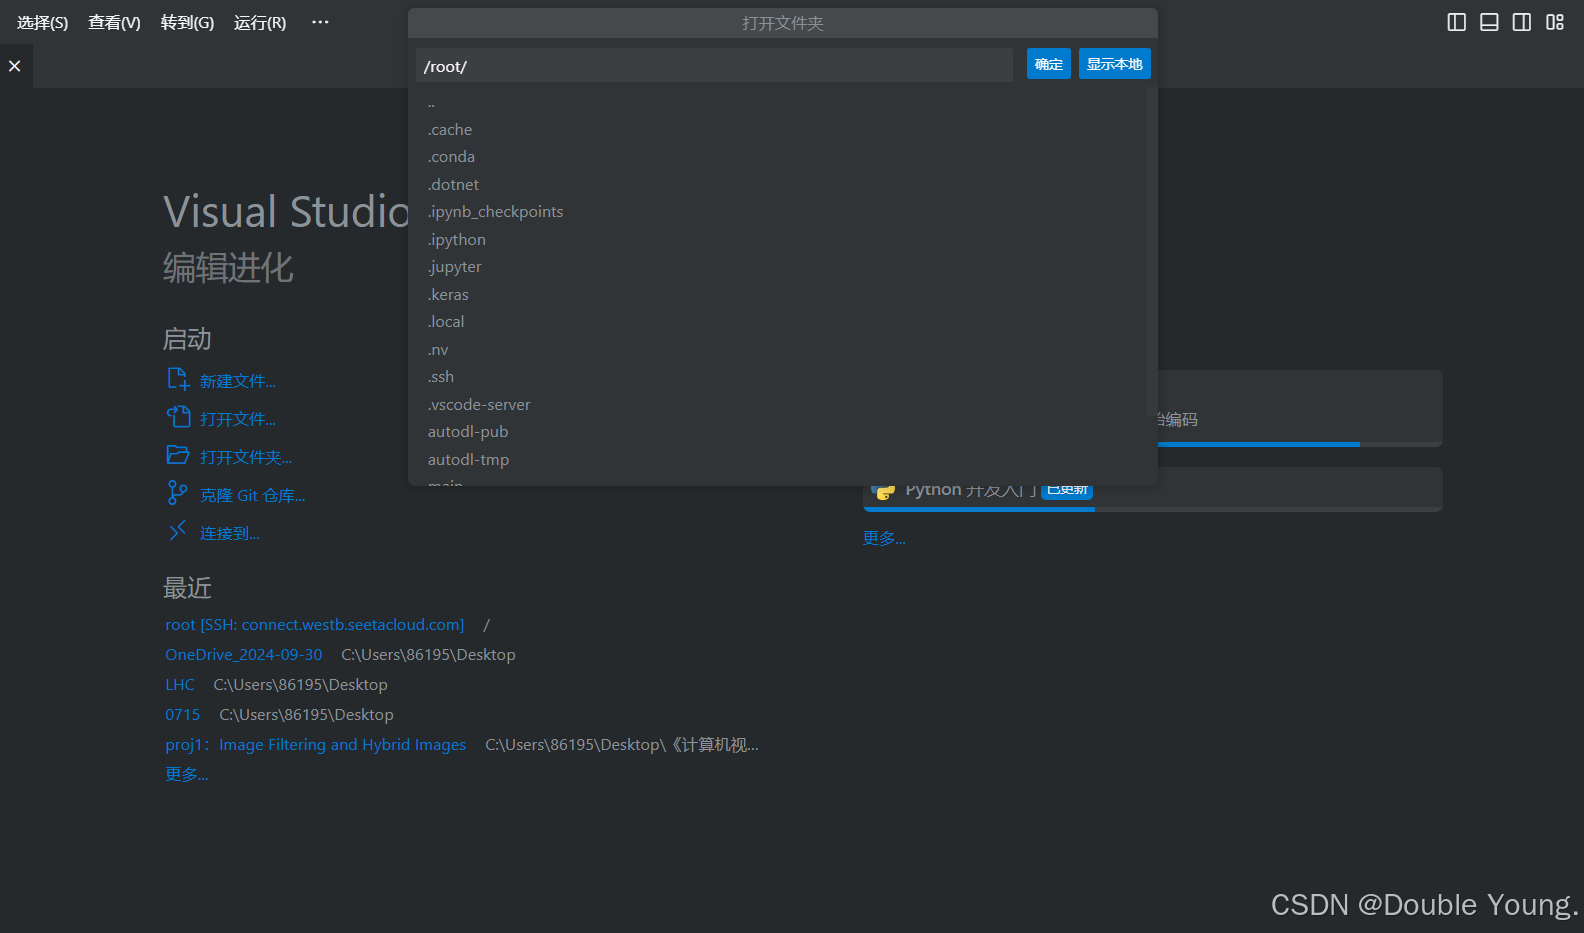Click the open file icon
The width and height of the screenshot is (1584, 933).
(178, 417)
